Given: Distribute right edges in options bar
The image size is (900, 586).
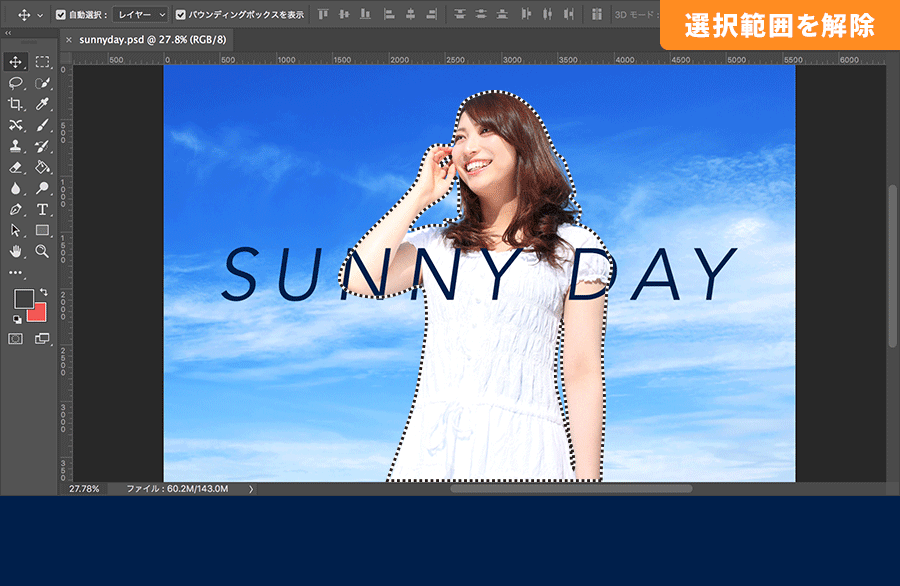Looking at the screenshot, I should click(569, 14).
